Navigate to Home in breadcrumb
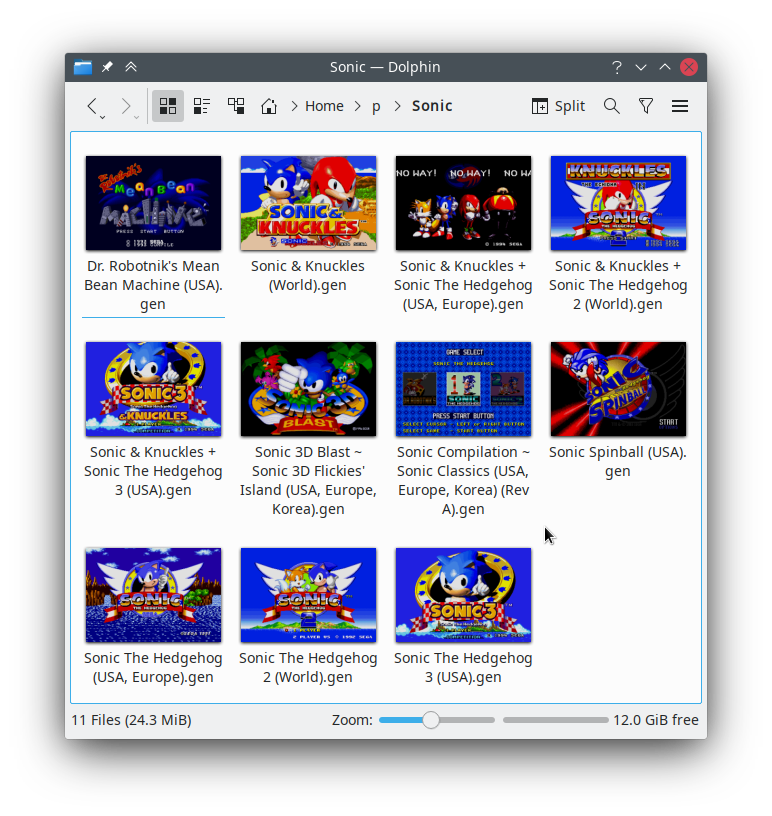Viewport: 772px width, 816px height. [x=324, y=106]
